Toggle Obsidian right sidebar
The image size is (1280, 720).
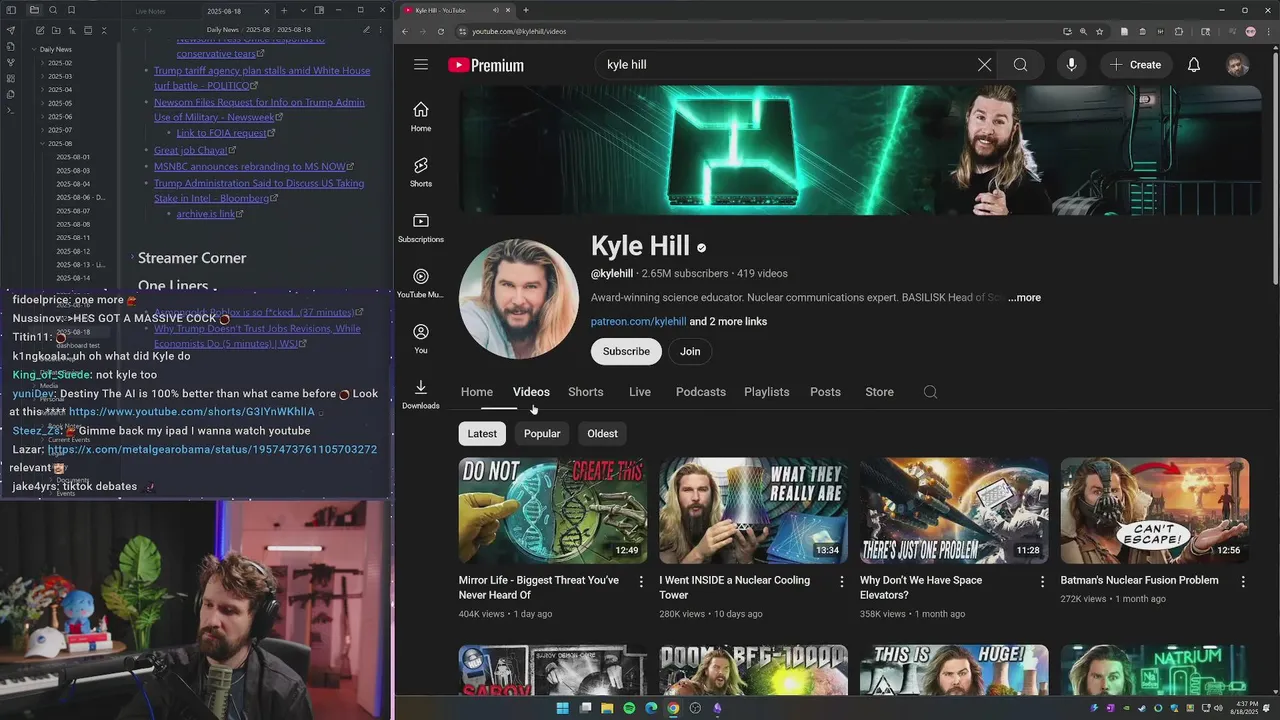point(319,10)
